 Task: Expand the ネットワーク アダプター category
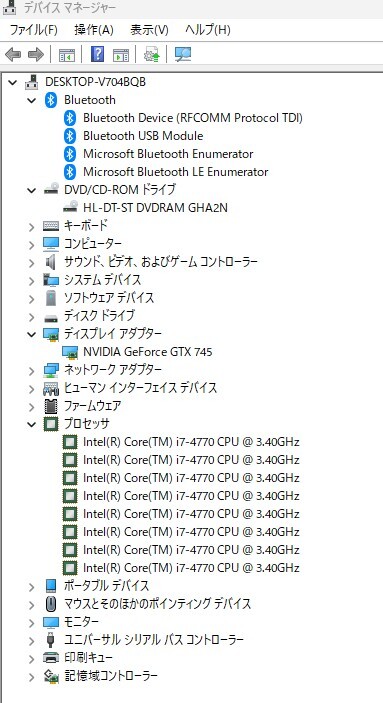click(x=31, y=371)
